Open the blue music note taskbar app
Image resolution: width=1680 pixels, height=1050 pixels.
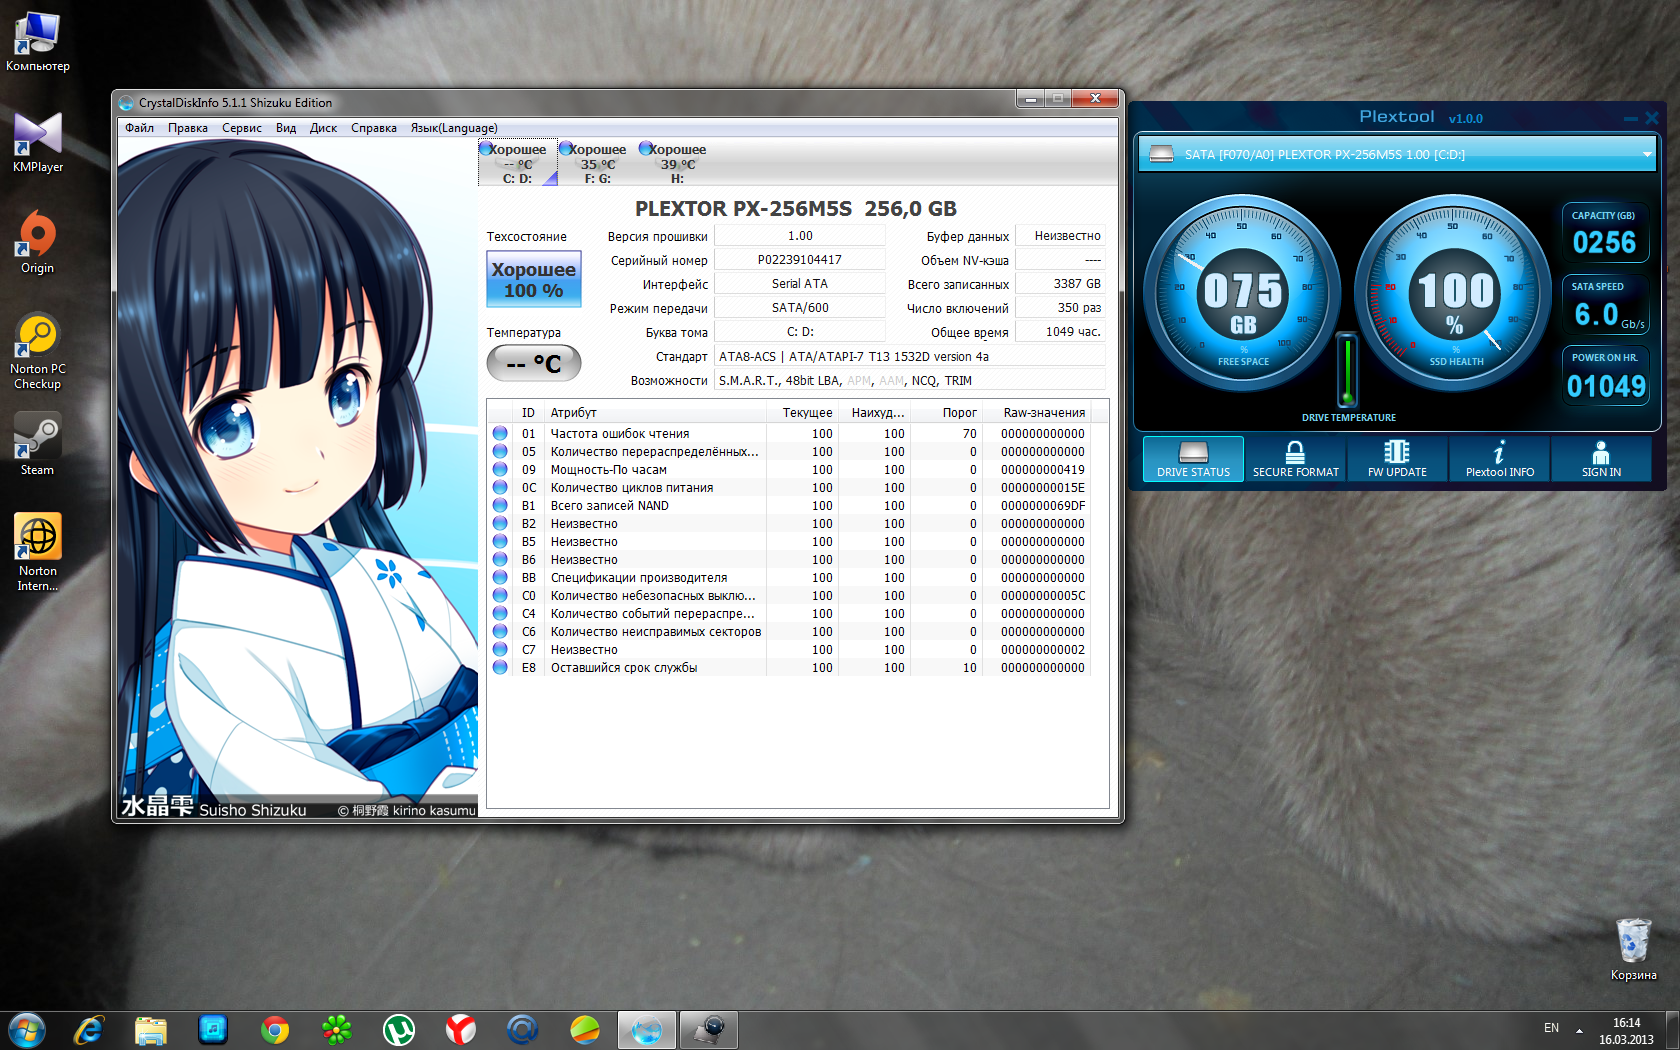(x=213, y=1029)
